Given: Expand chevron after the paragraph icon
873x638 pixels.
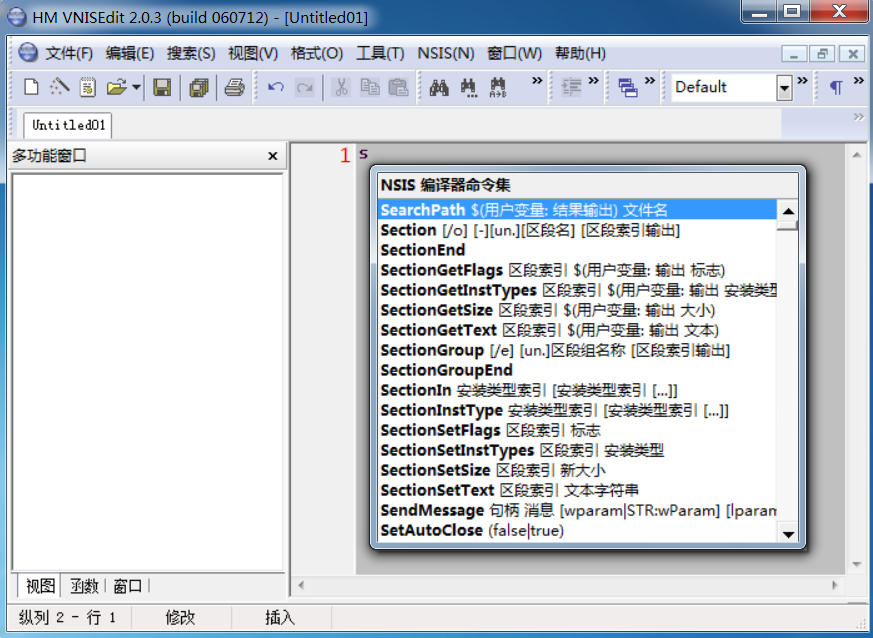Looking at the screenshot, I should coord(859,81).
